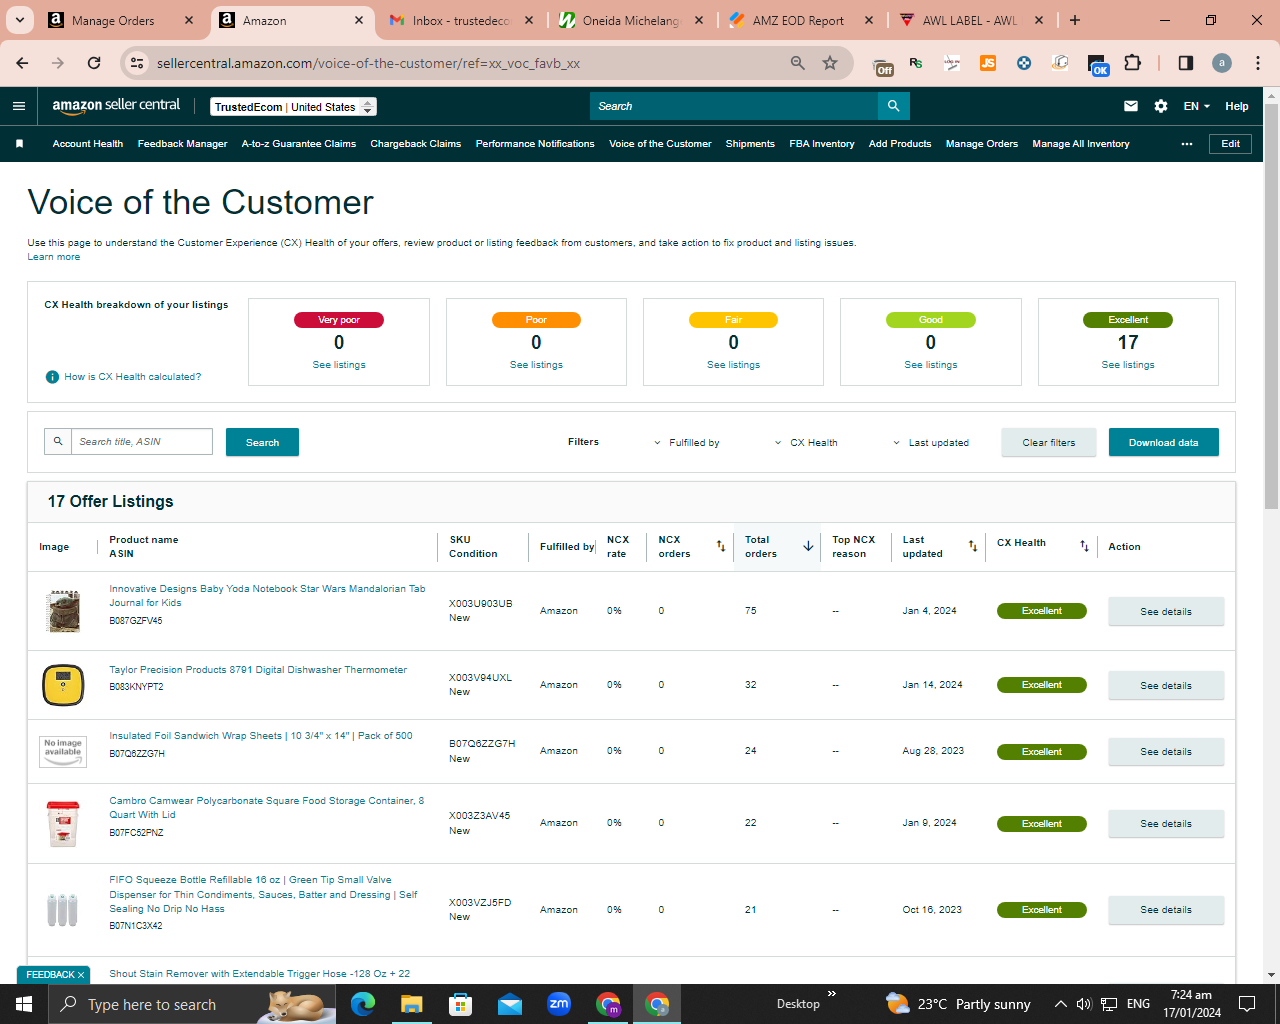Sort by CX Health column arrows
Image resolution: width=1280 pixels, height=1024 pixels.
tap(1085, 546)
